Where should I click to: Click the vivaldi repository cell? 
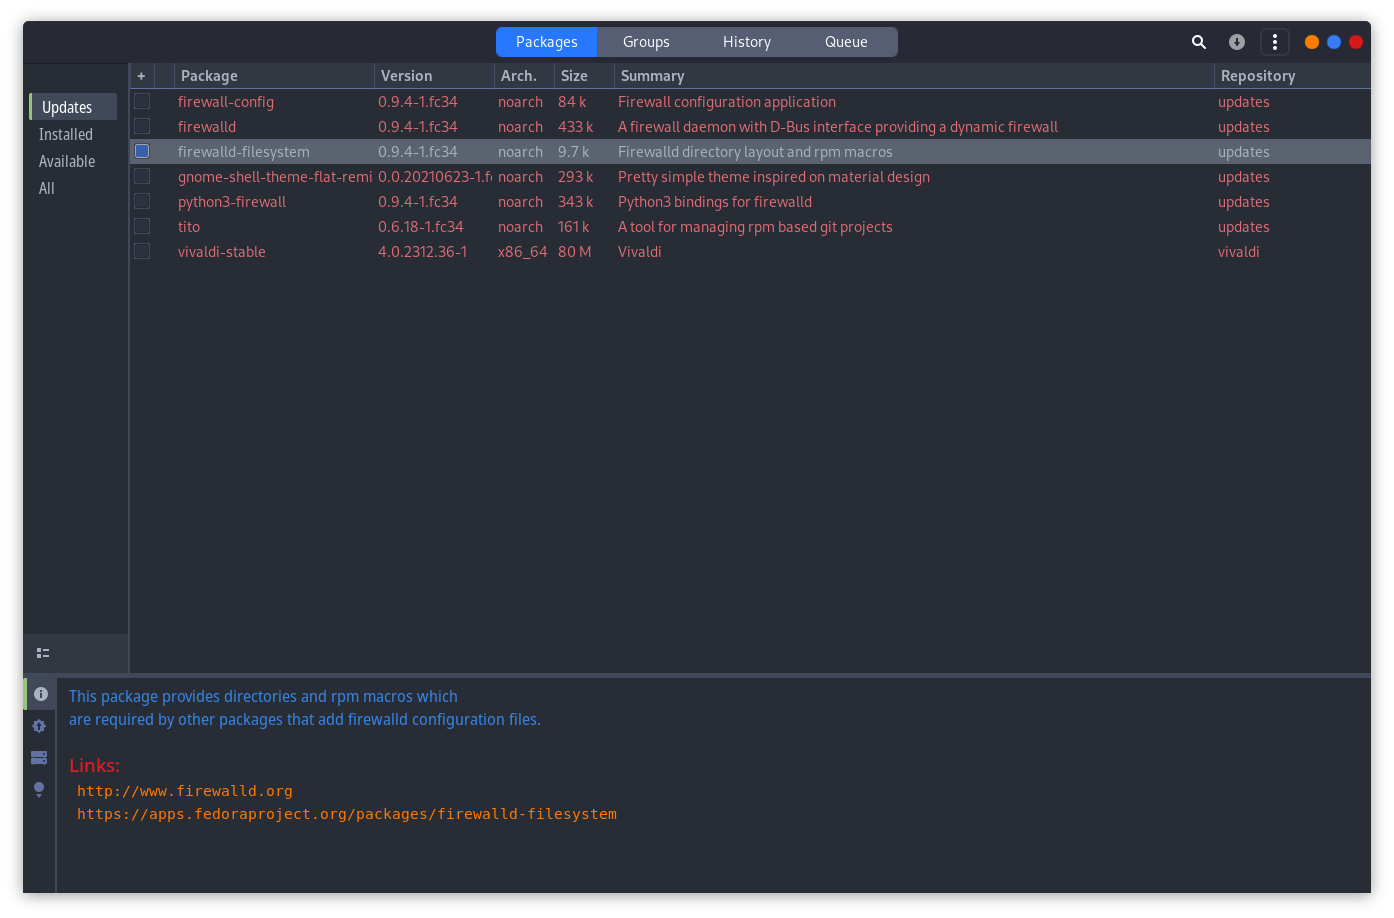point(1239,252)
